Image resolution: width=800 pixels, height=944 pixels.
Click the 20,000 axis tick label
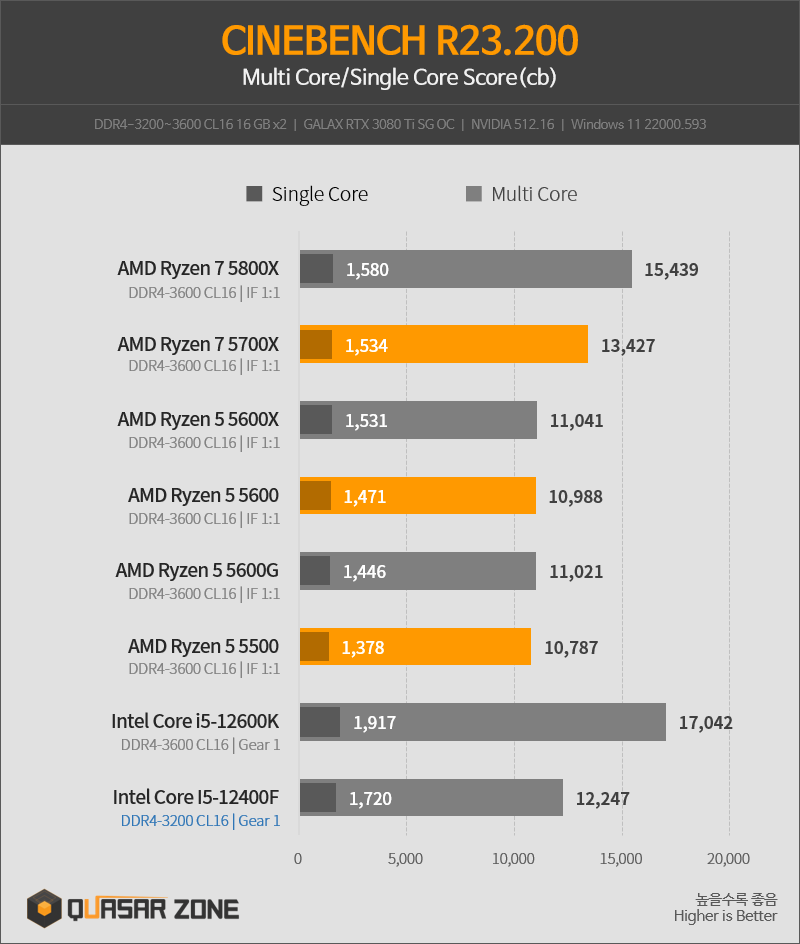tap(728, 859)
